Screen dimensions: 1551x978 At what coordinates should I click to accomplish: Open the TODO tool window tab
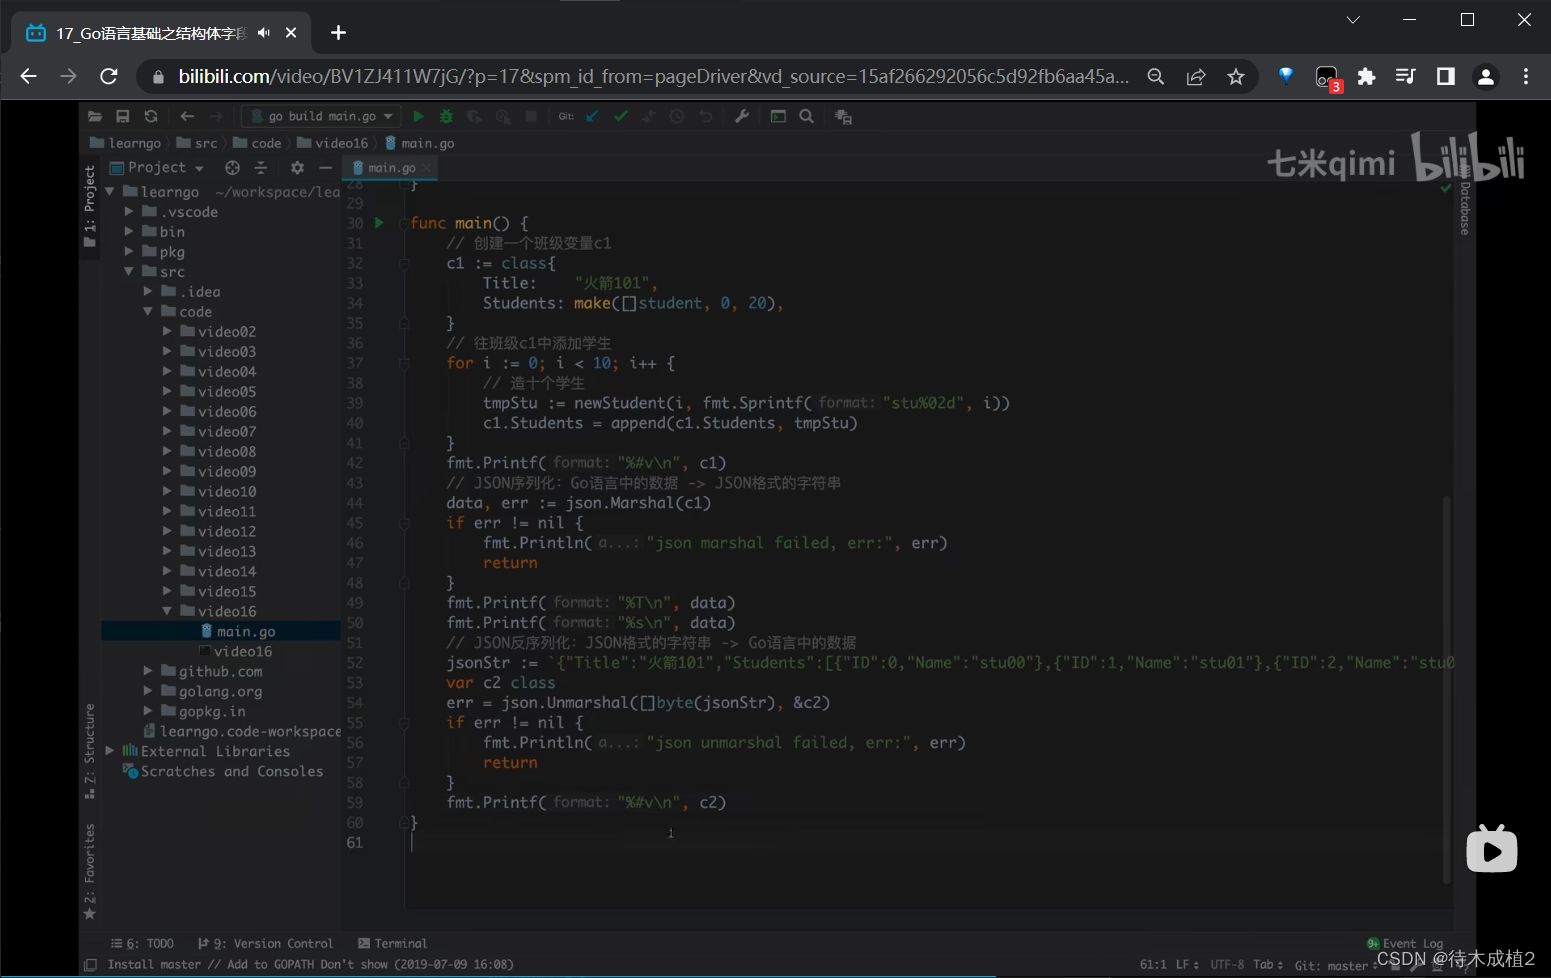coord(142,943)
